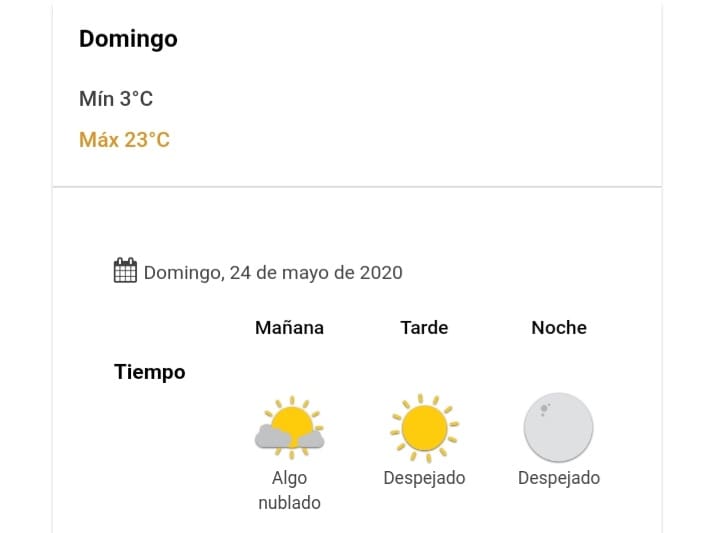Click the crater spot on the moon icon
Viewport: 710px width, 533px height.
pos(544,409)
